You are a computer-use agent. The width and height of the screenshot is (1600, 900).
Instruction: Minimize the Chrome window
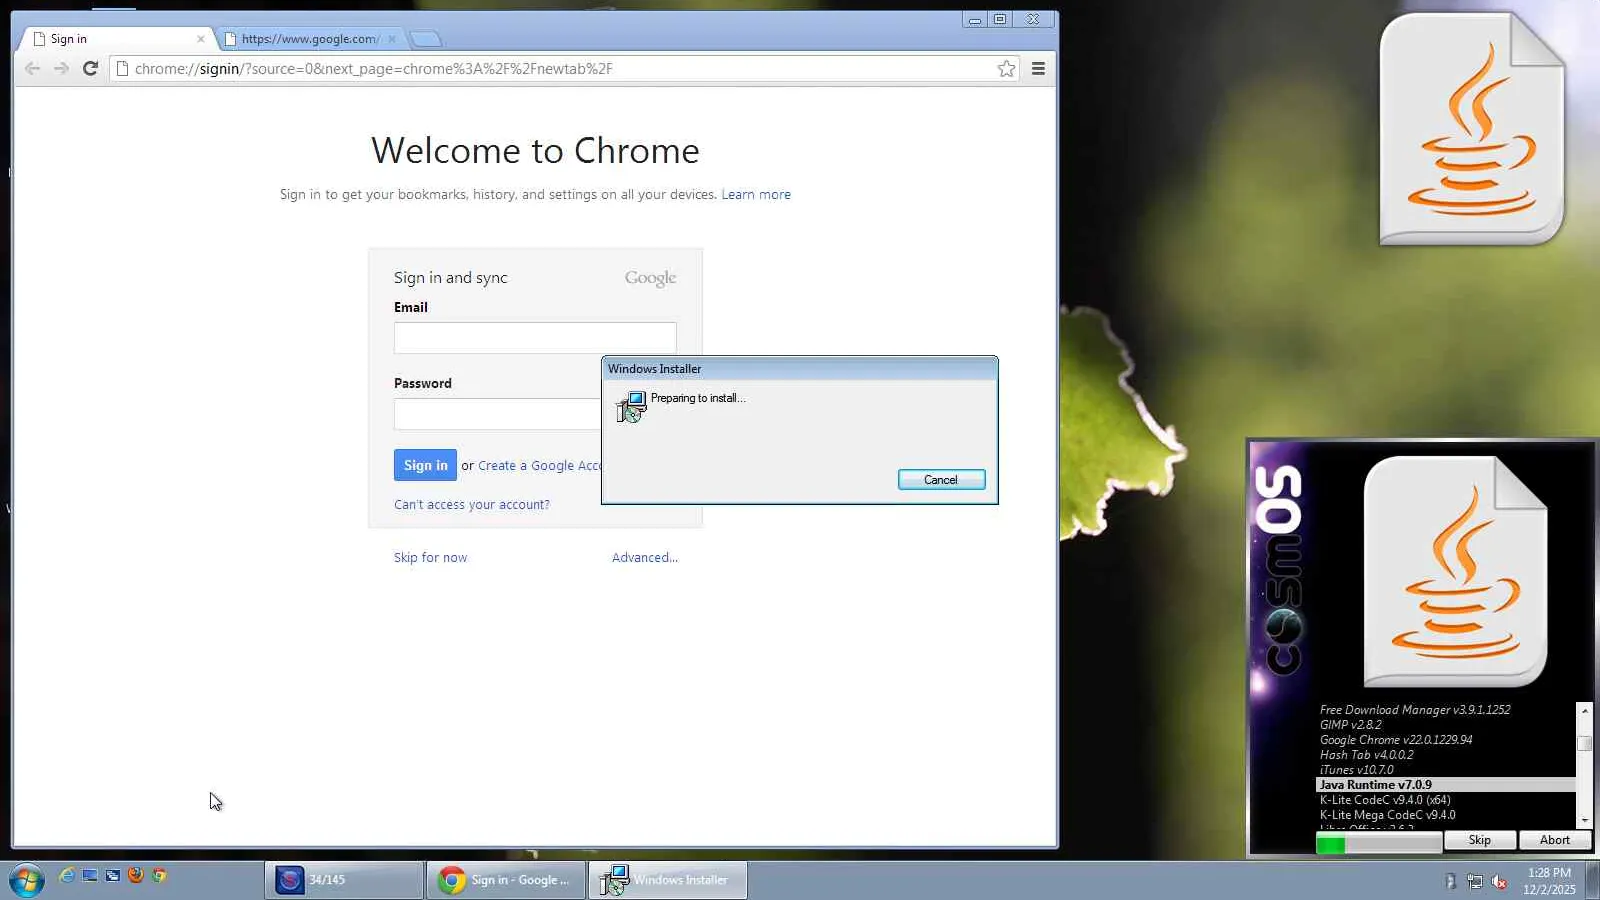pyautogui.click(x=975, y=19)
